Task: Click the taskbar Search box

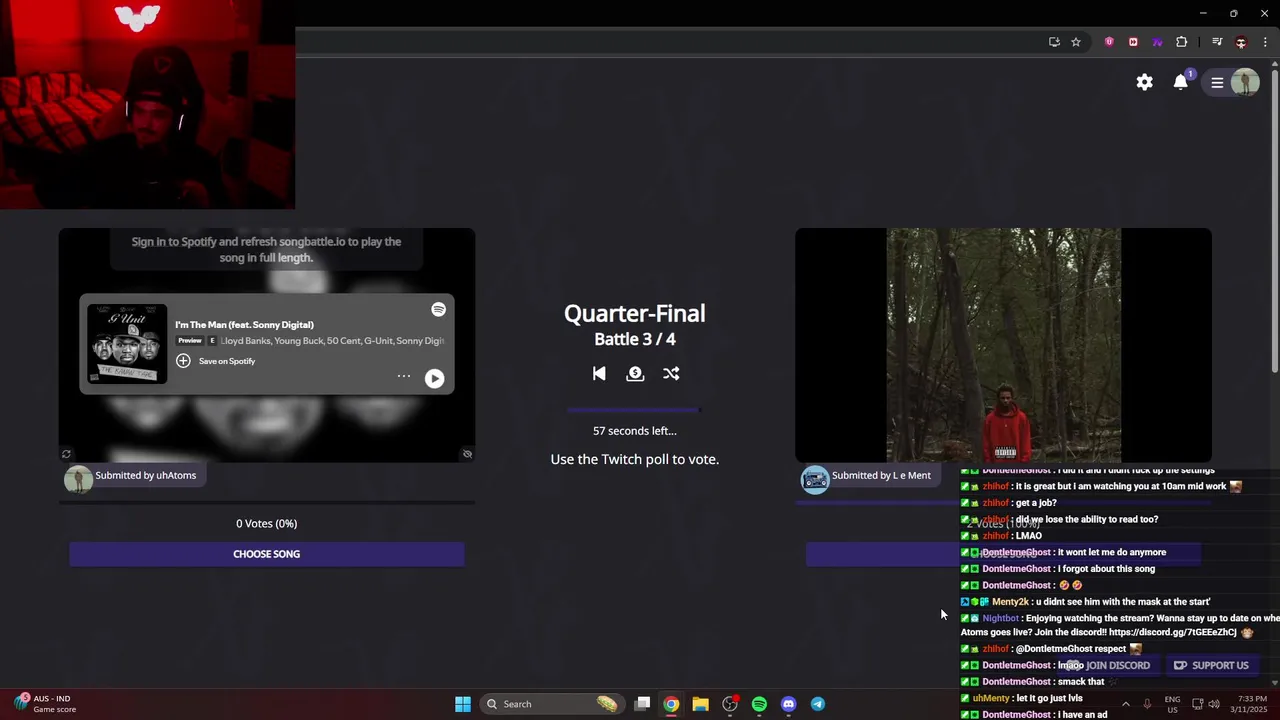Action: 552,704
